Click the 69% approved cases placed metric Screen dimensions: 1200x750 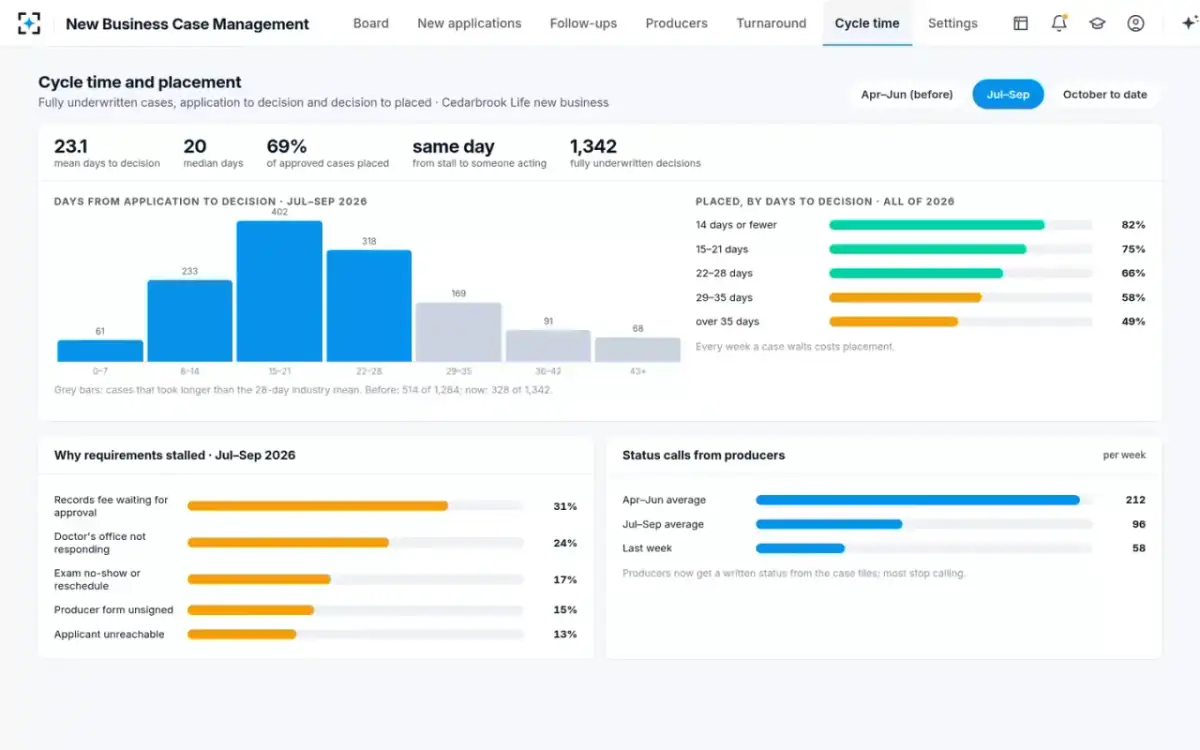[x=327, y=153]
